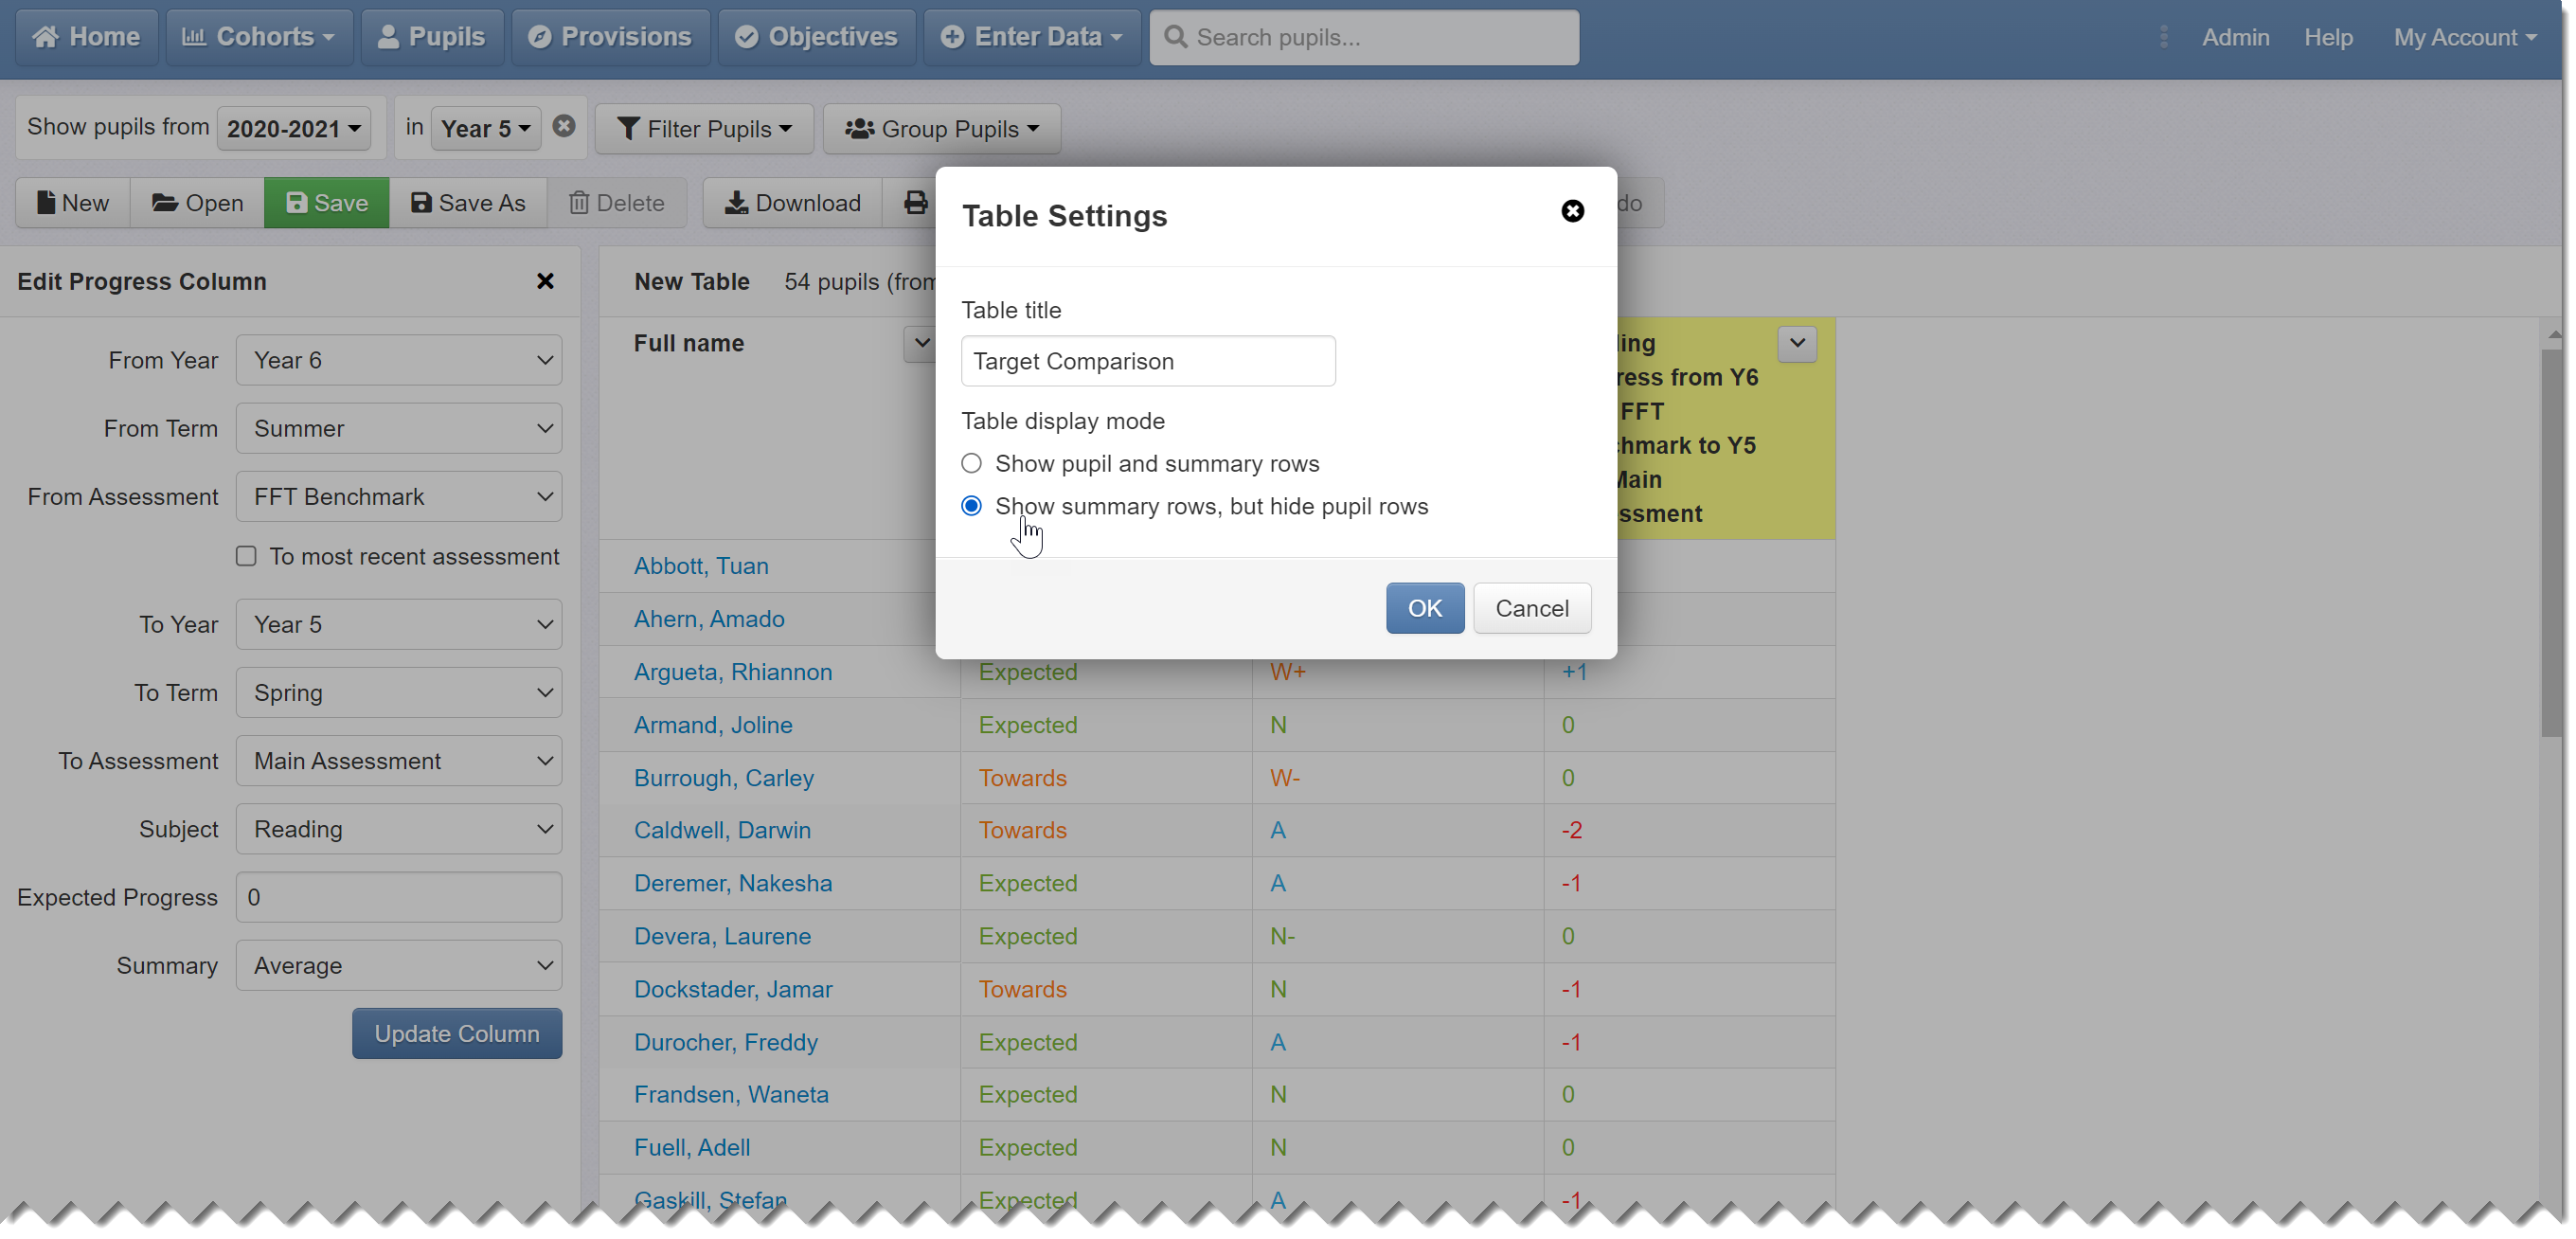Select Show pupil and summary rows

(971, 463)
